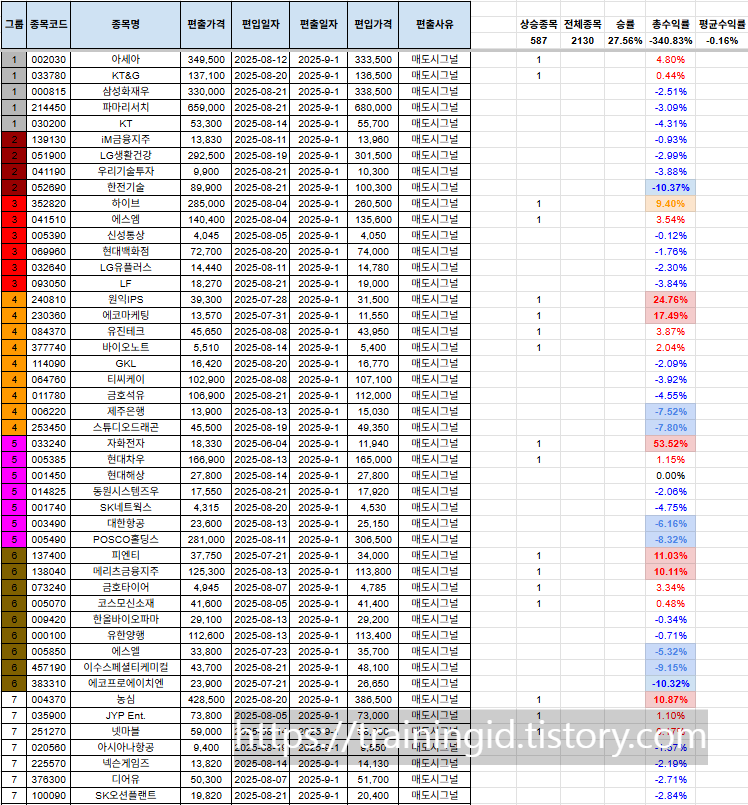Select the 0.00% return cell
Viewport: 748px width, 805px height.
(670, 475)
